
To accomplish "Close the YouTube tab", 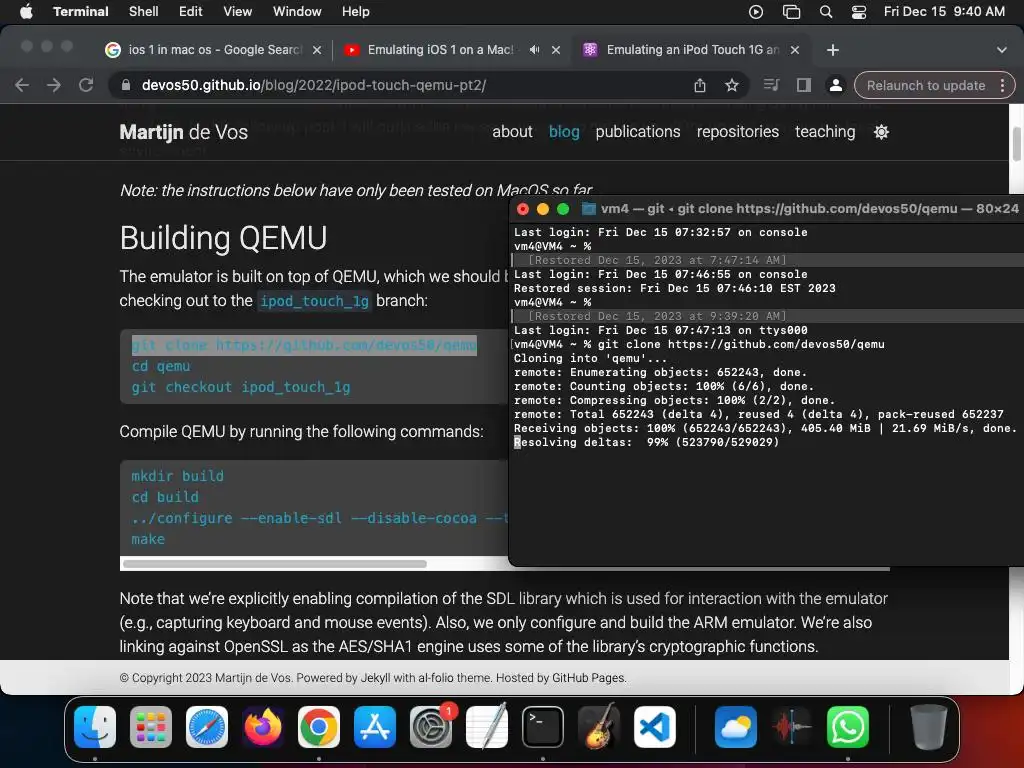I will tap(556, 50).
